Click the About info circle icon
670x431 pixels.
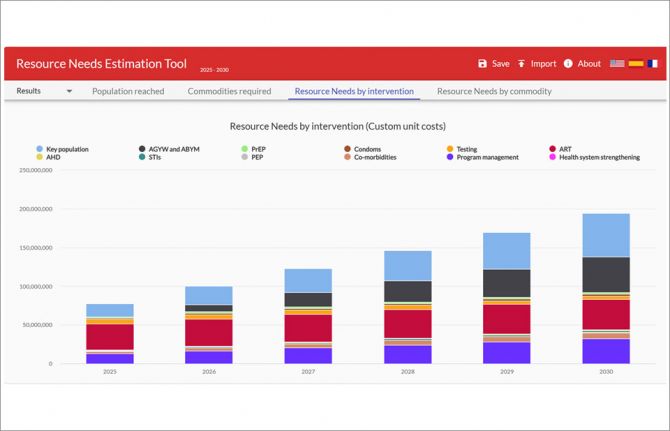[568, 64]
